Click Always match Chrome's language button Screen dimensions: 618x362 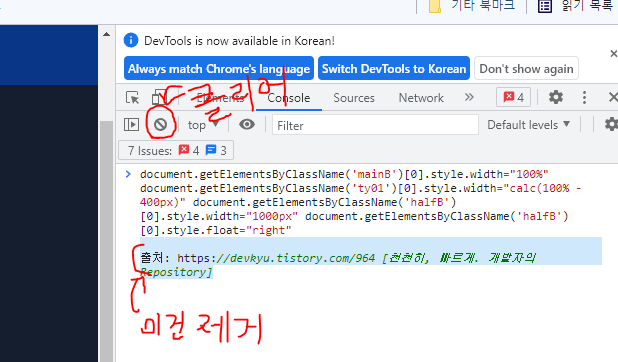pos(219,69)
